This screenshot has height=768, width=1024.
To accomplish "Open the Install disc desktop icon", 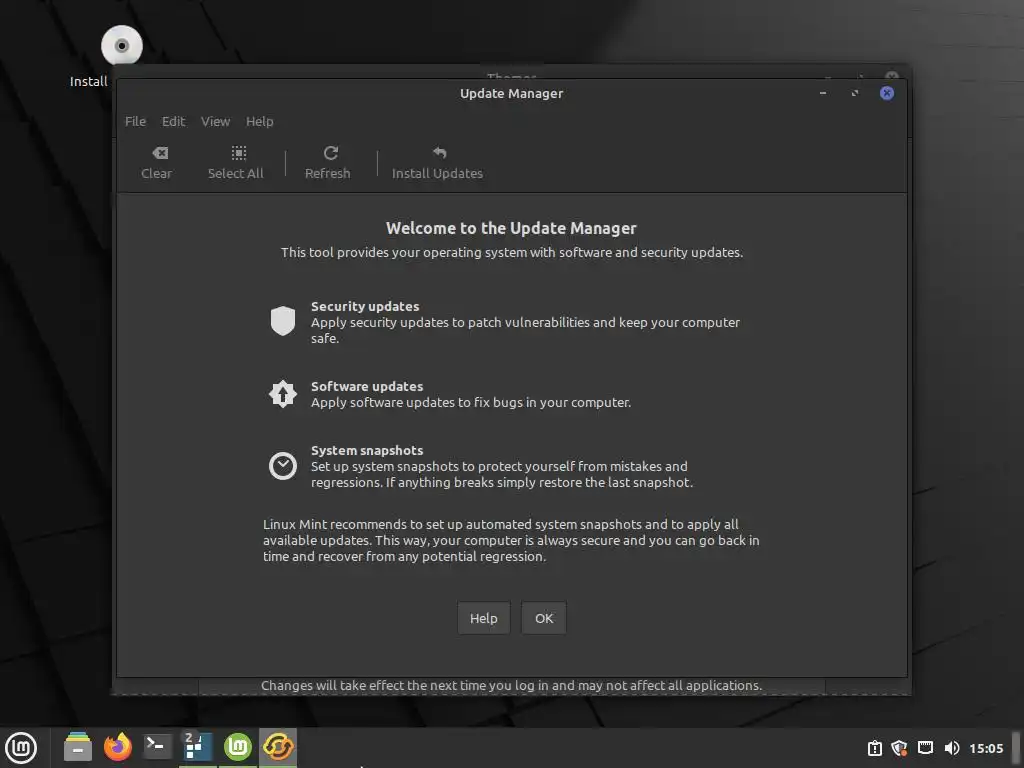I will coord(121,46).
